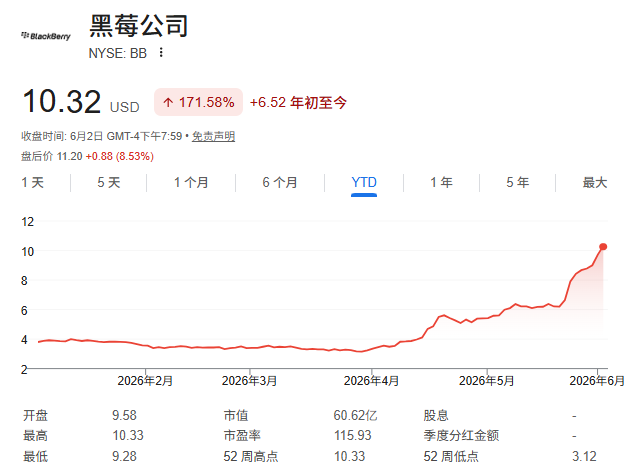Select the YTD range tab
The image size is (626, 475).
coord(364,182)
